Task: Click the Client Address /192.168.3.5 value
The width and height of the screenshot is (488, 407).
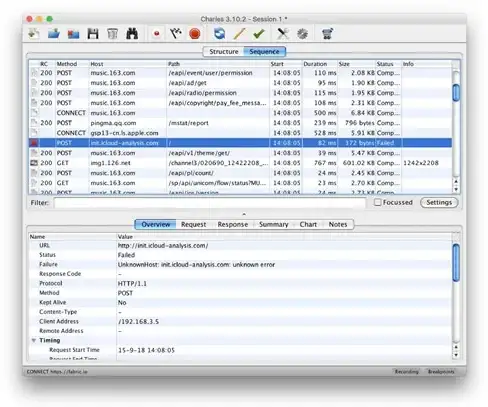Action: pyautogui.click(x=138, y=322)
